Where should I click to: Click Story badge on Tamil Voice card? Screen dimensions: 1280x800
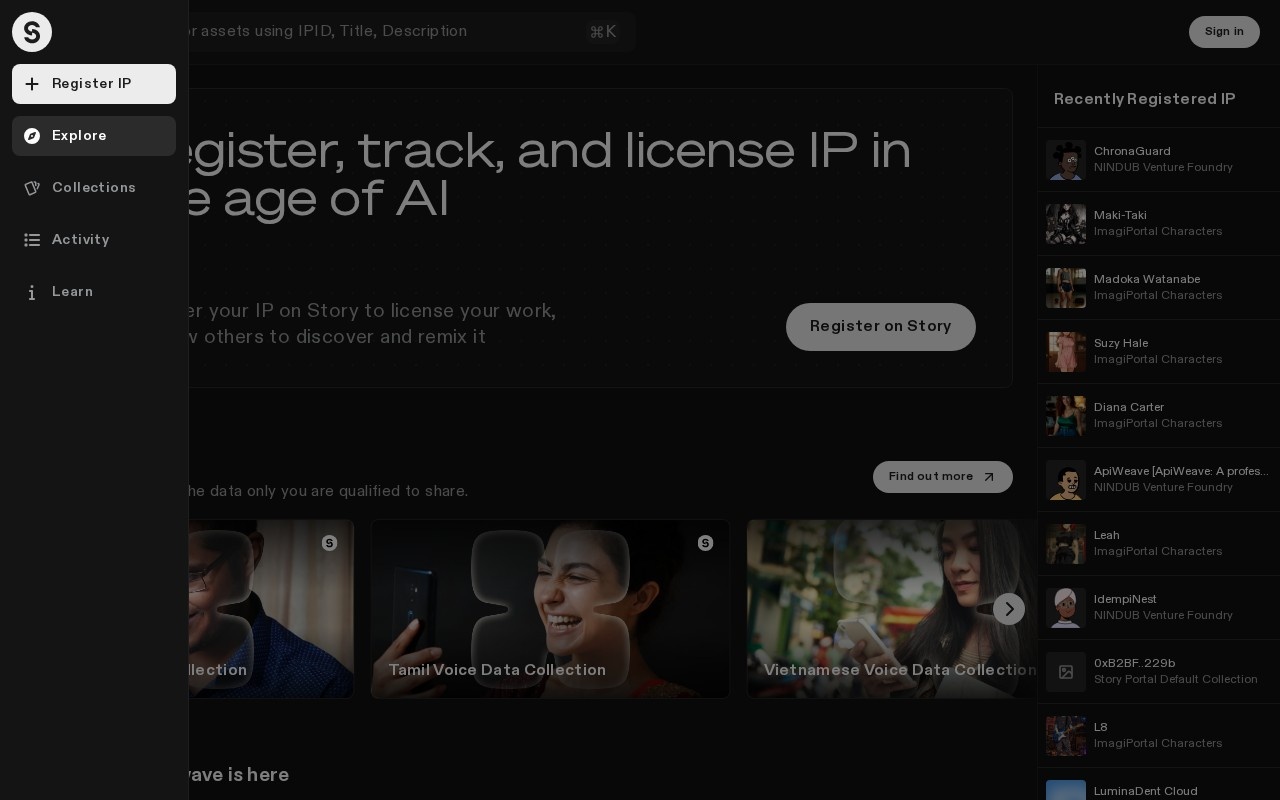705,543
